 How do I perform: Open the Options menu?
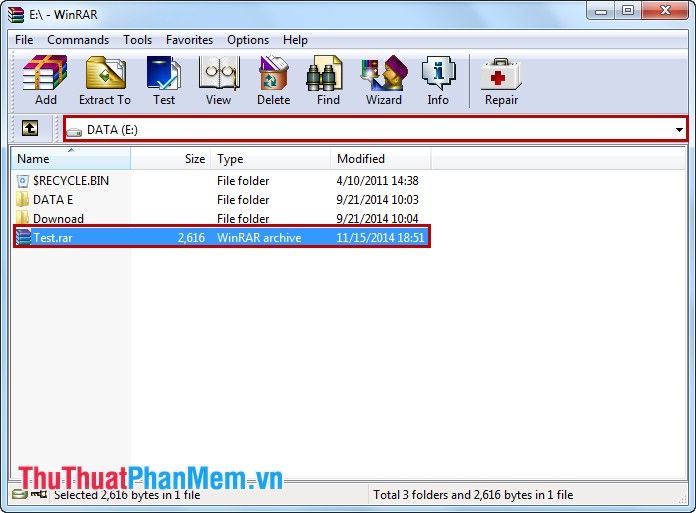click(248, 40)
